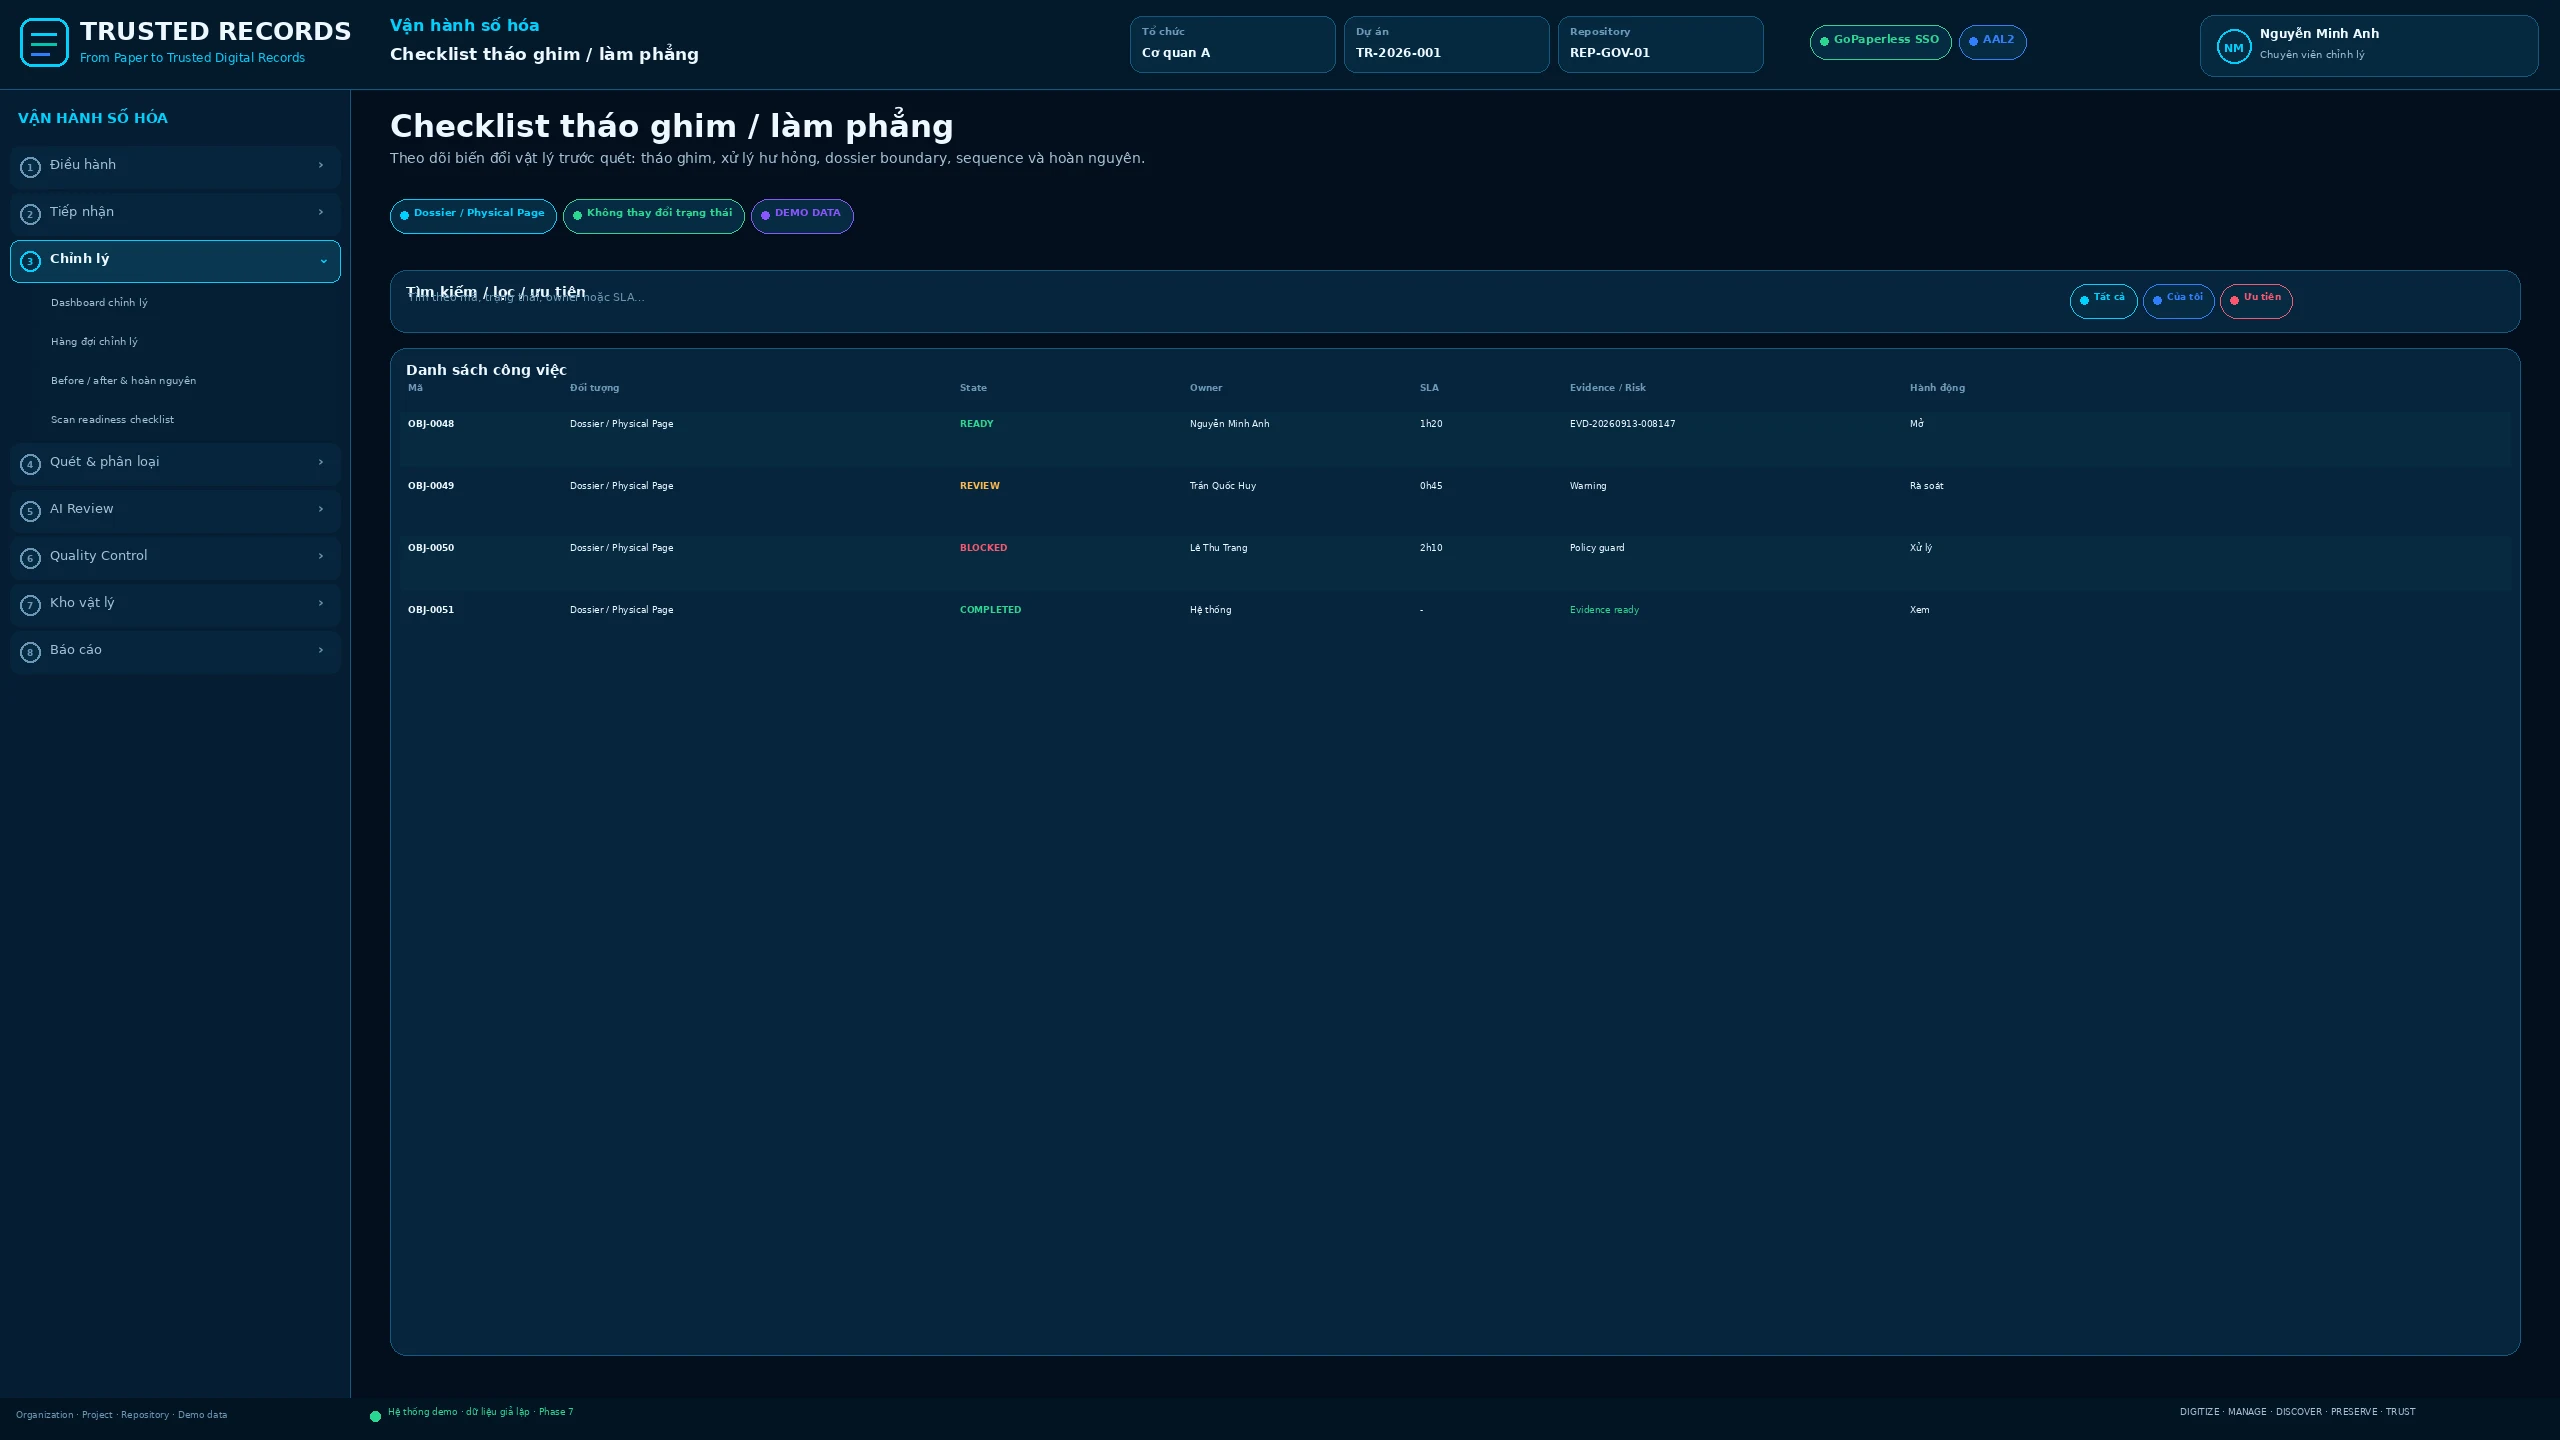
Task: Click the number 7 icon beside Kho vật lý
Action: [x=30, y=605]
